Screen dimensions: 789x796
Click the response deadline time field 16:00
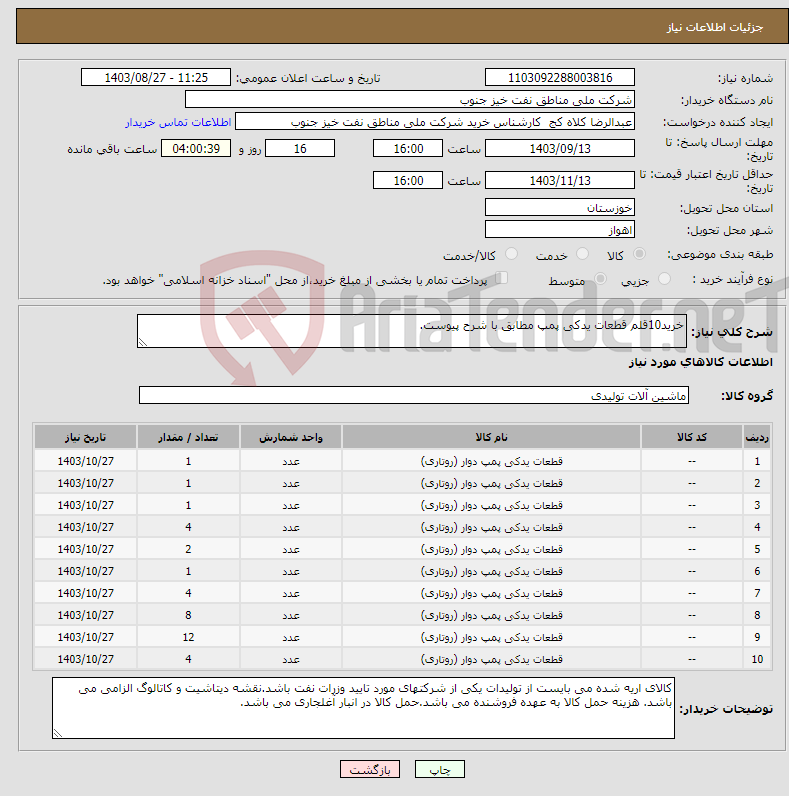click(408, 149)
